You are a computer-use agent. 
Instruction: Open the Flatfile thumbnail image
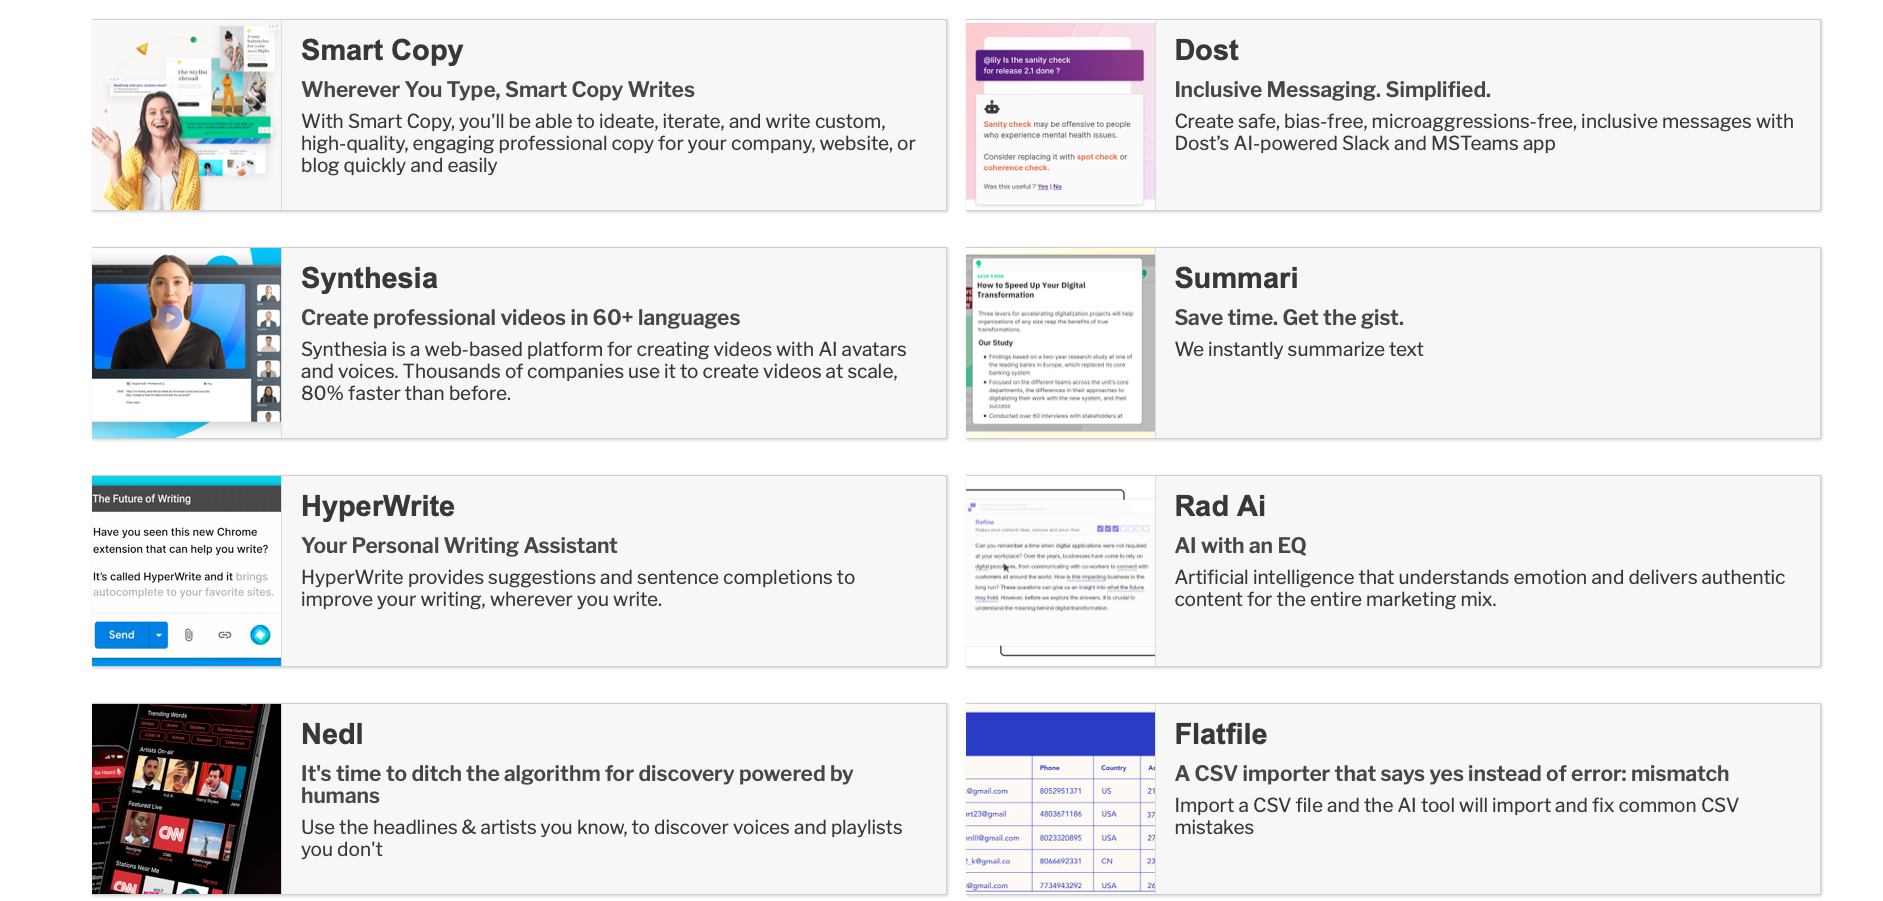tap(1060, 799)
